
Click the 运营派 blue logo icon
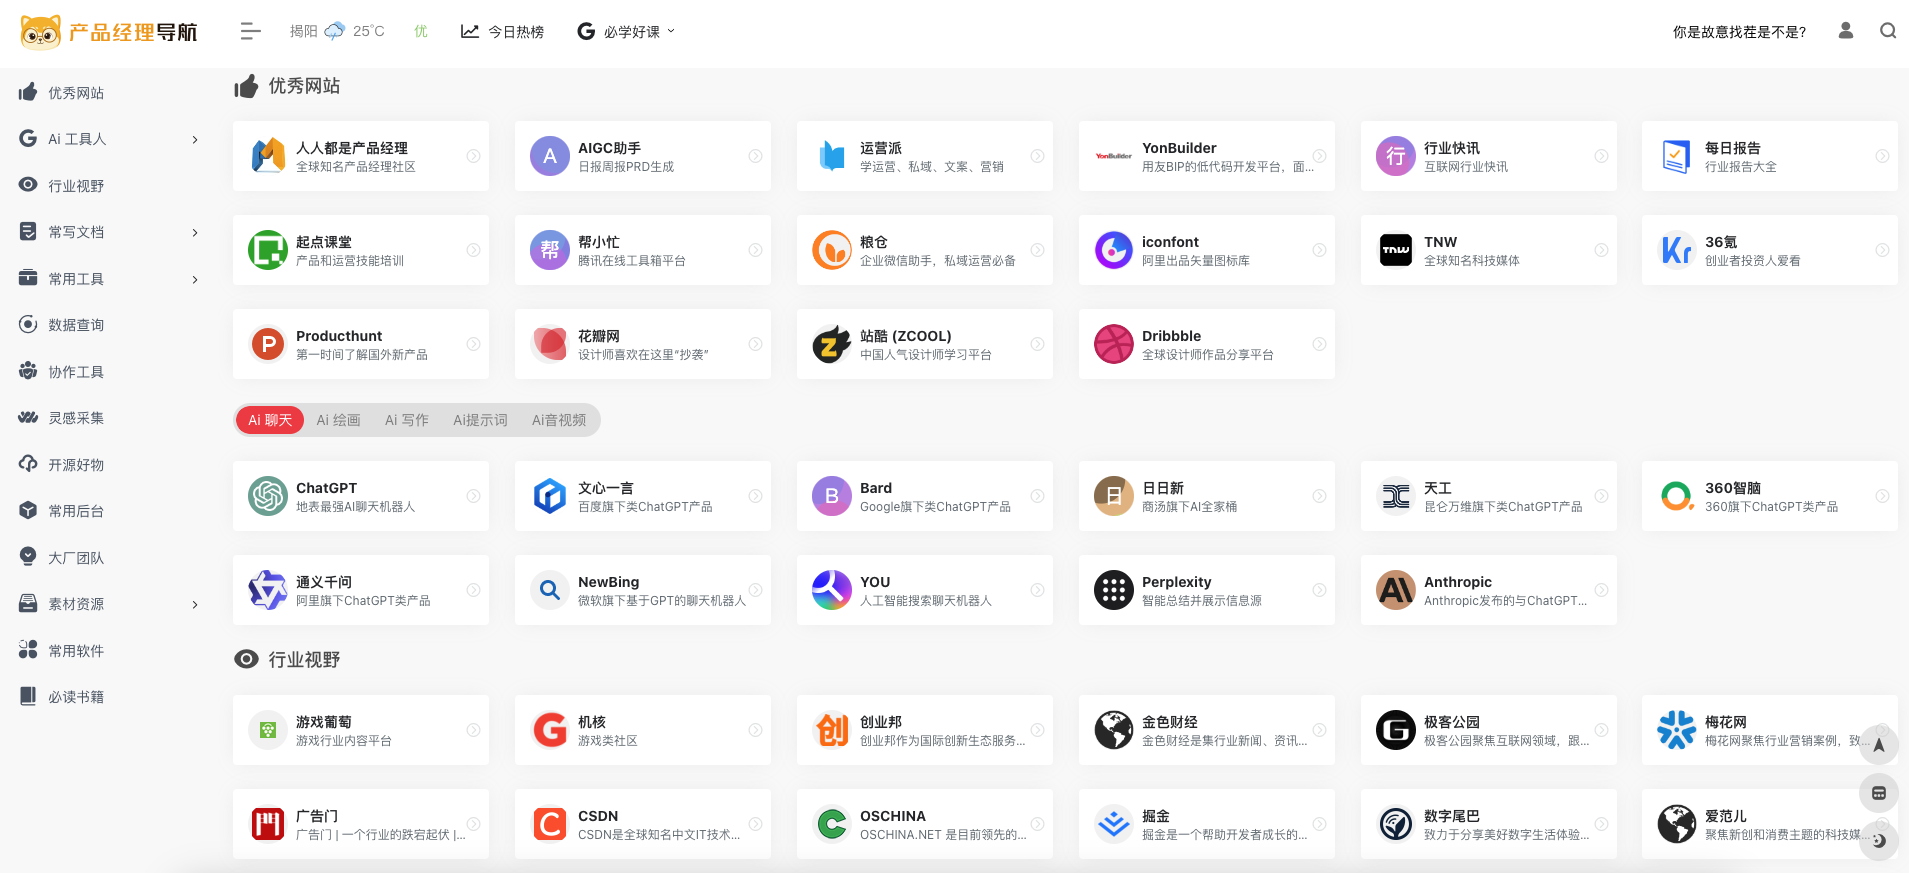tap(832, 156)
